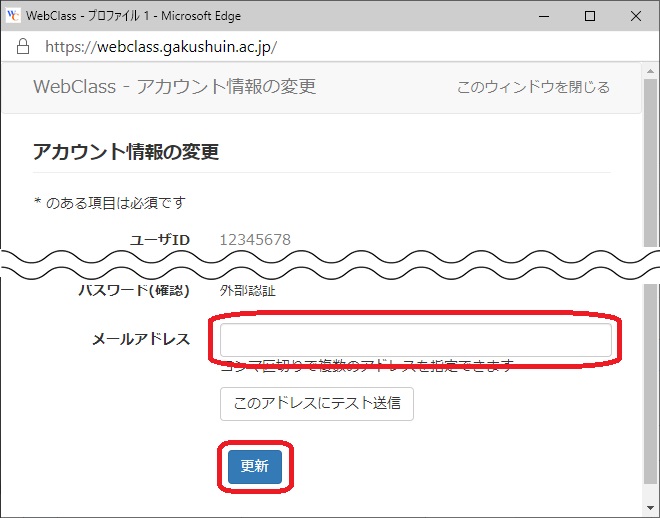Click the アカウント情報の変更 page heading
The height and width of the screenshot is (518, 660).
(126, 152)
